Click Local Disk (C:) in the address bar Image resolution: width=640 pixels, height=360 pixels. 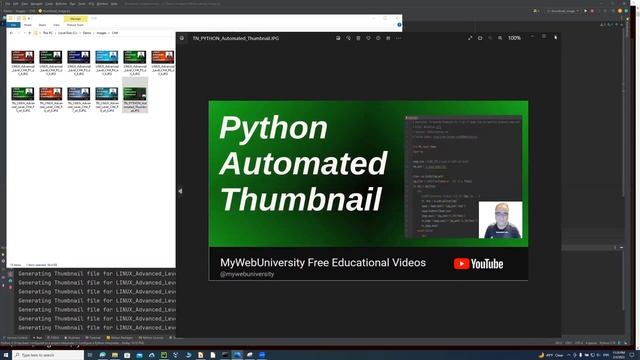tap(68, 33)
